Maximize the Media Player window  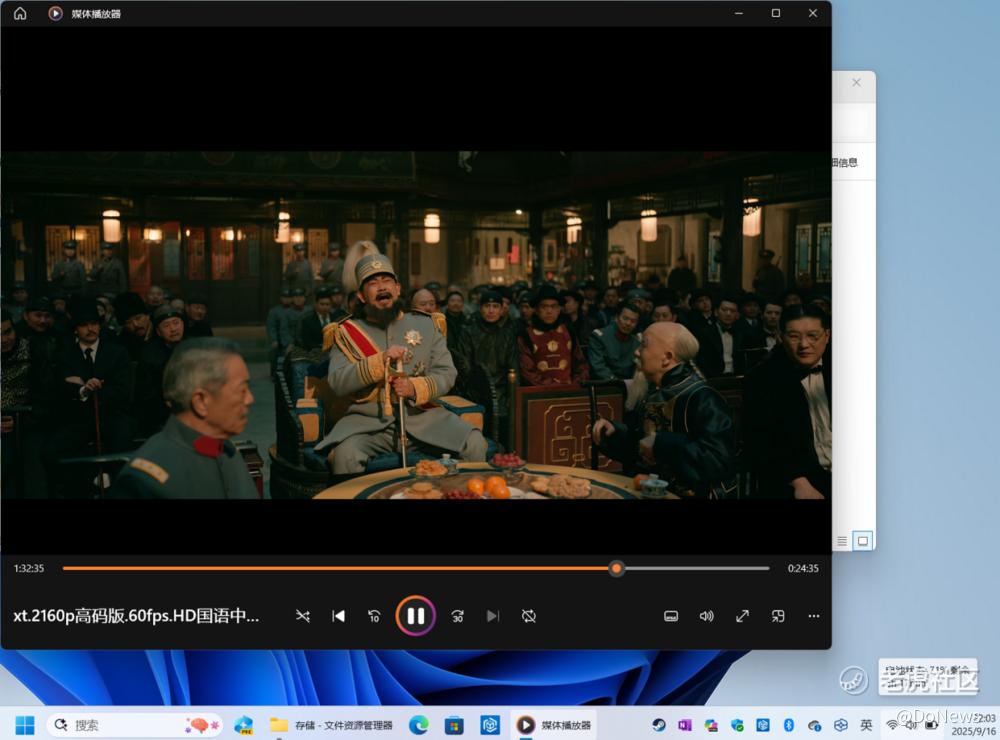pos(776,13)
